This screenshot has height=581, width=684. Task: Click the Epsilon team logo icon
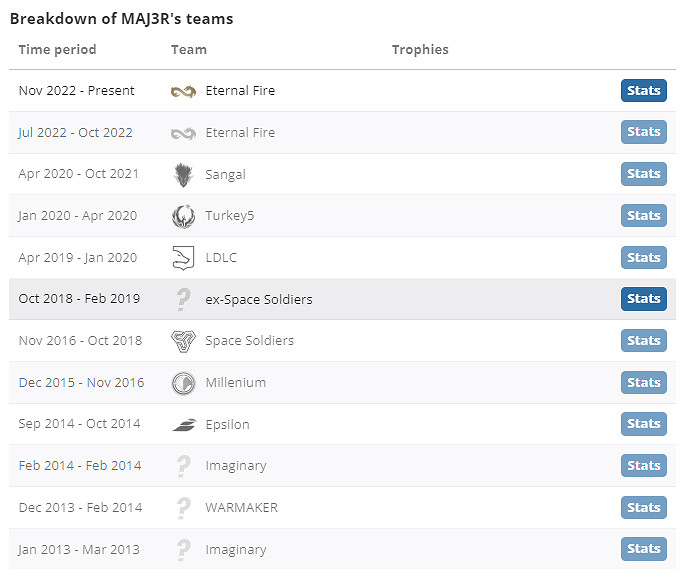pos(183,425)
